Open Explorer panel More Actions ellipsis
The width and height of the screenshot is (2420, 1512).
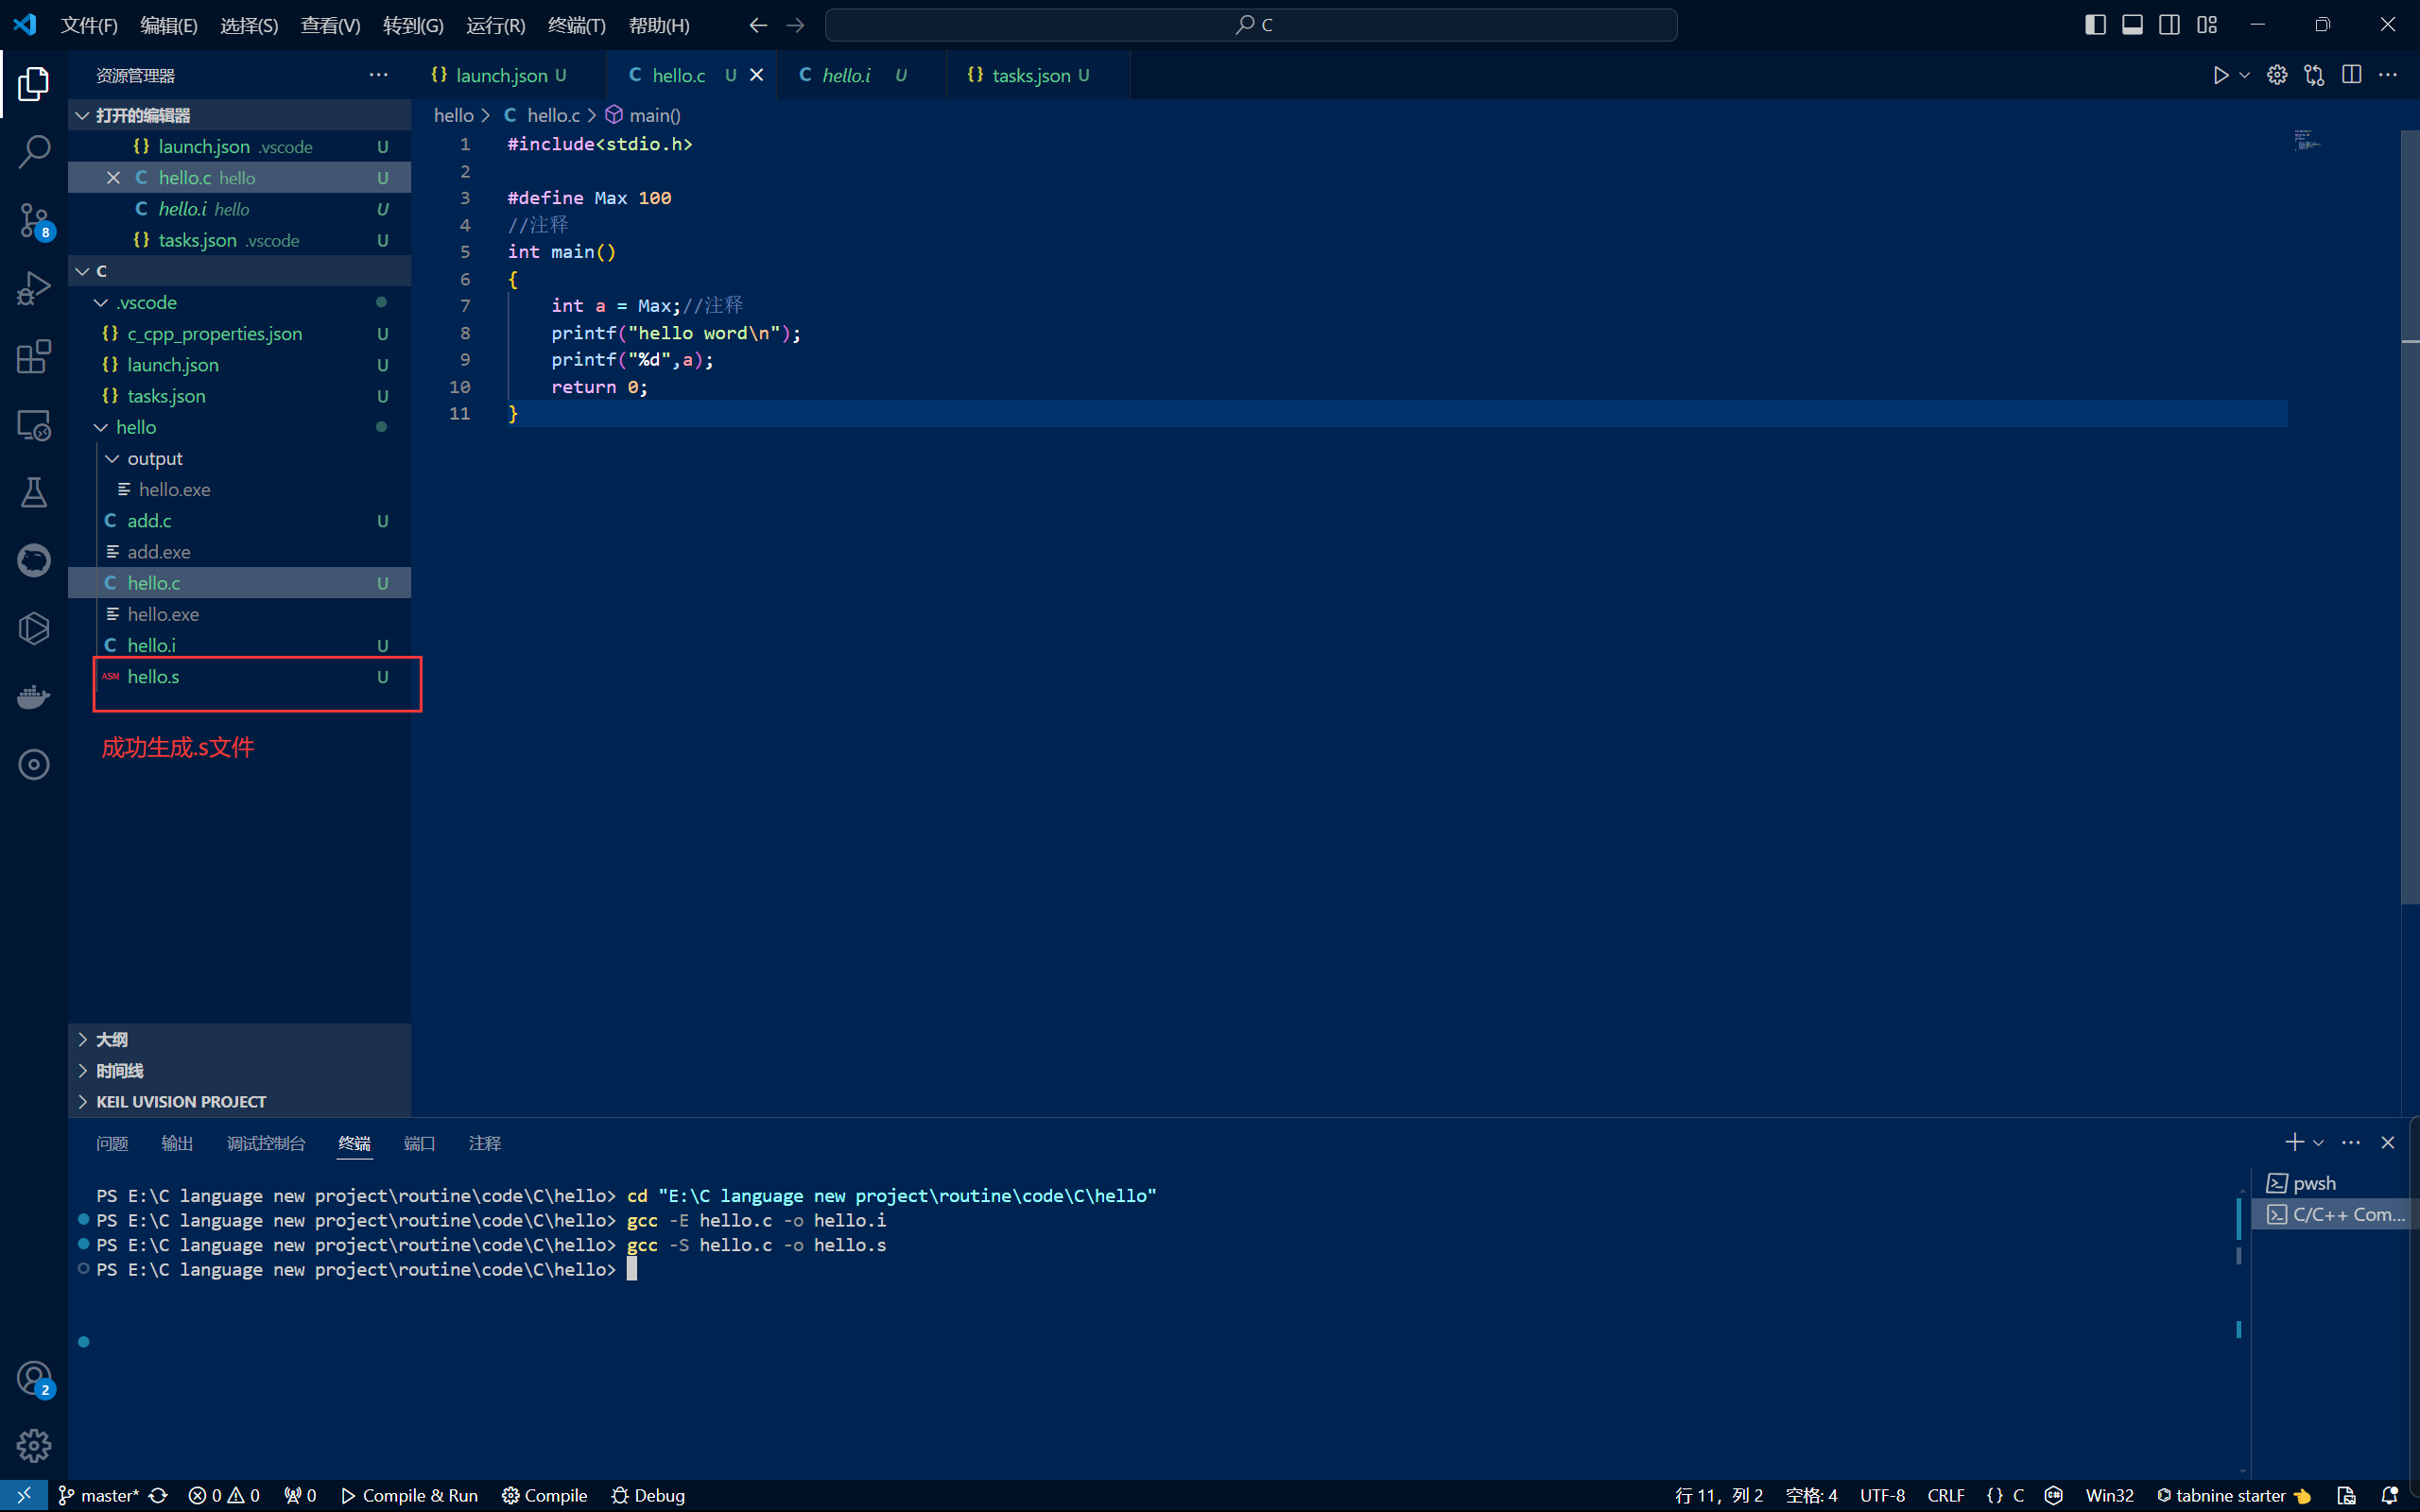(378, 75)
